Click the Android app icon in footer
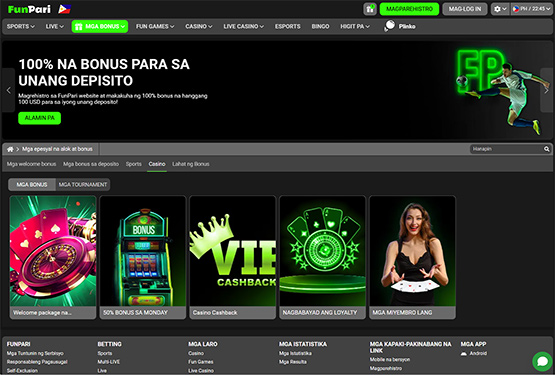Viewport: 555px width, 375px height. [464, 353]
